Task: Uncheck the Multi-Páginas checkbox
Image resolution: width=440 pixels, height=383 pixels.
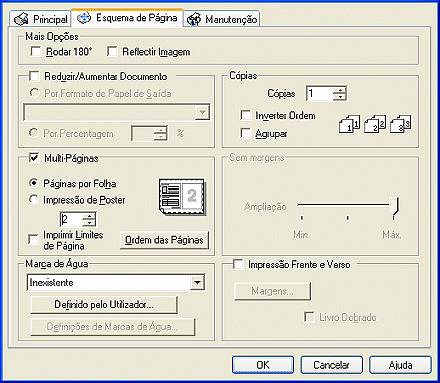Action: pyautogui.click(x=34, y=157)
